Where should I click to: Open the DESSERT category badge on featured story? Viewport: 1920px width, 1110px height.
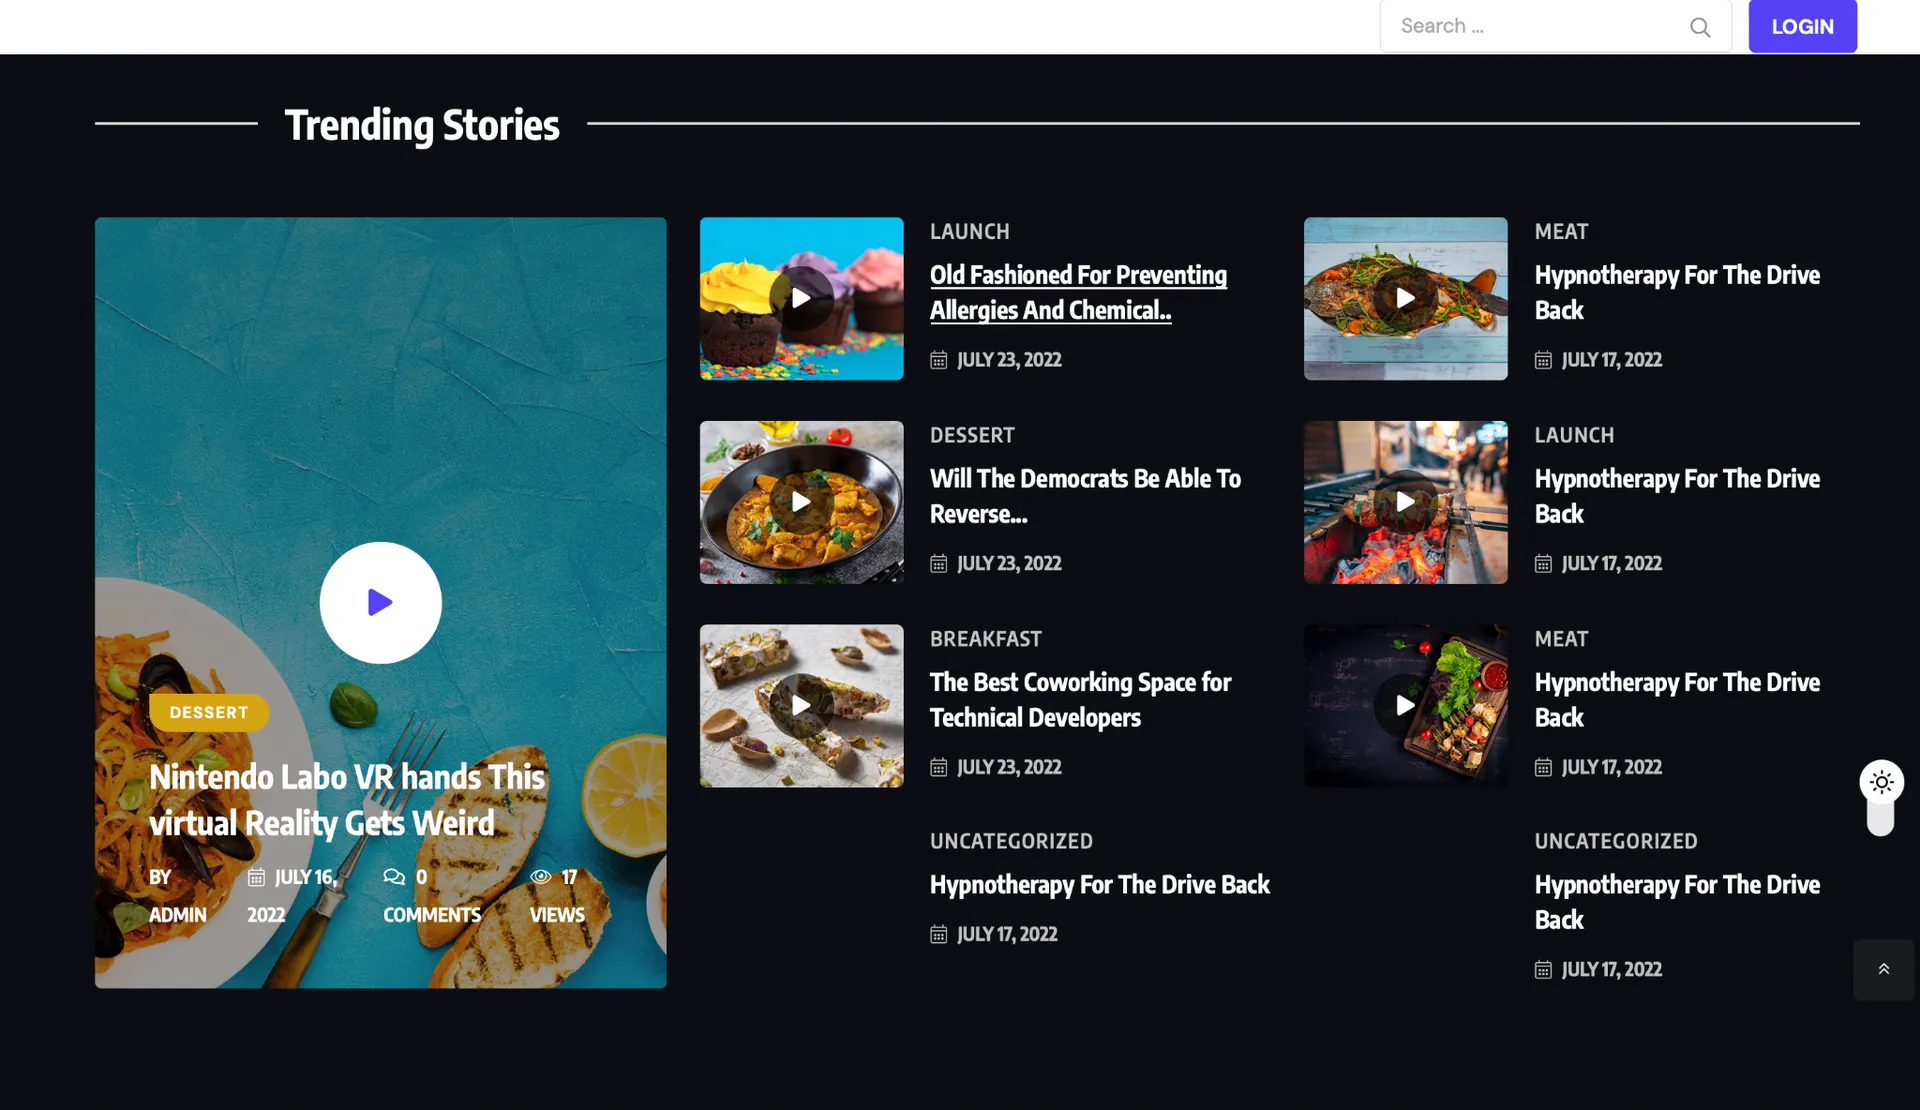click(x=209, y=712)
